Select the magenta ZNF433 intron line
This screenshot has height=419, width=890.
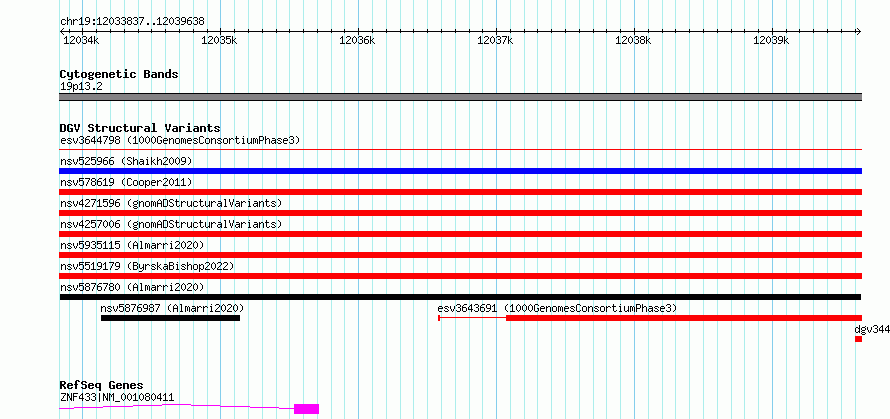coord(177,406)
